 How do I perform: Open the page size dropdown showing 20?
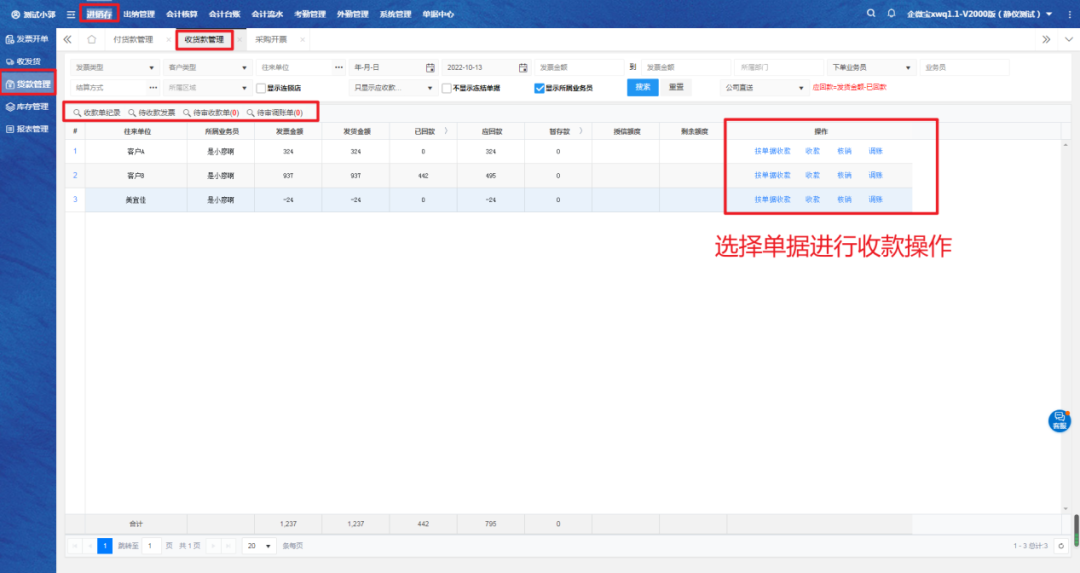pos(260,546)
